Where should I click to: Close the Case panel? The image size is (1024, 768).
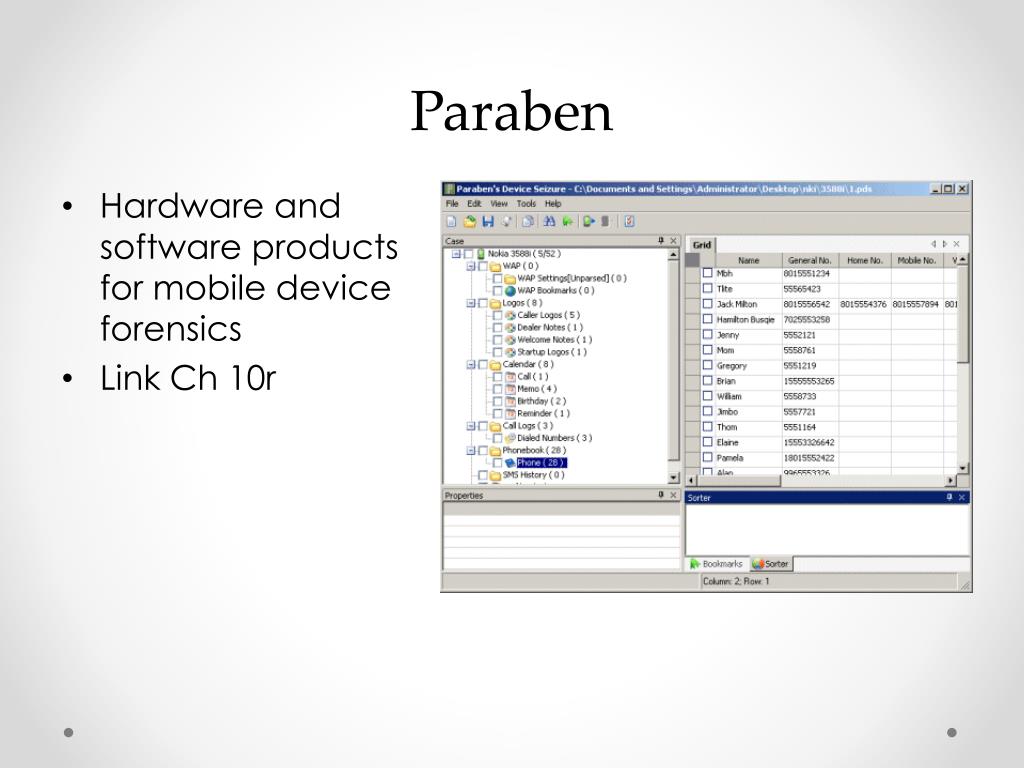(x=673, y=241)
